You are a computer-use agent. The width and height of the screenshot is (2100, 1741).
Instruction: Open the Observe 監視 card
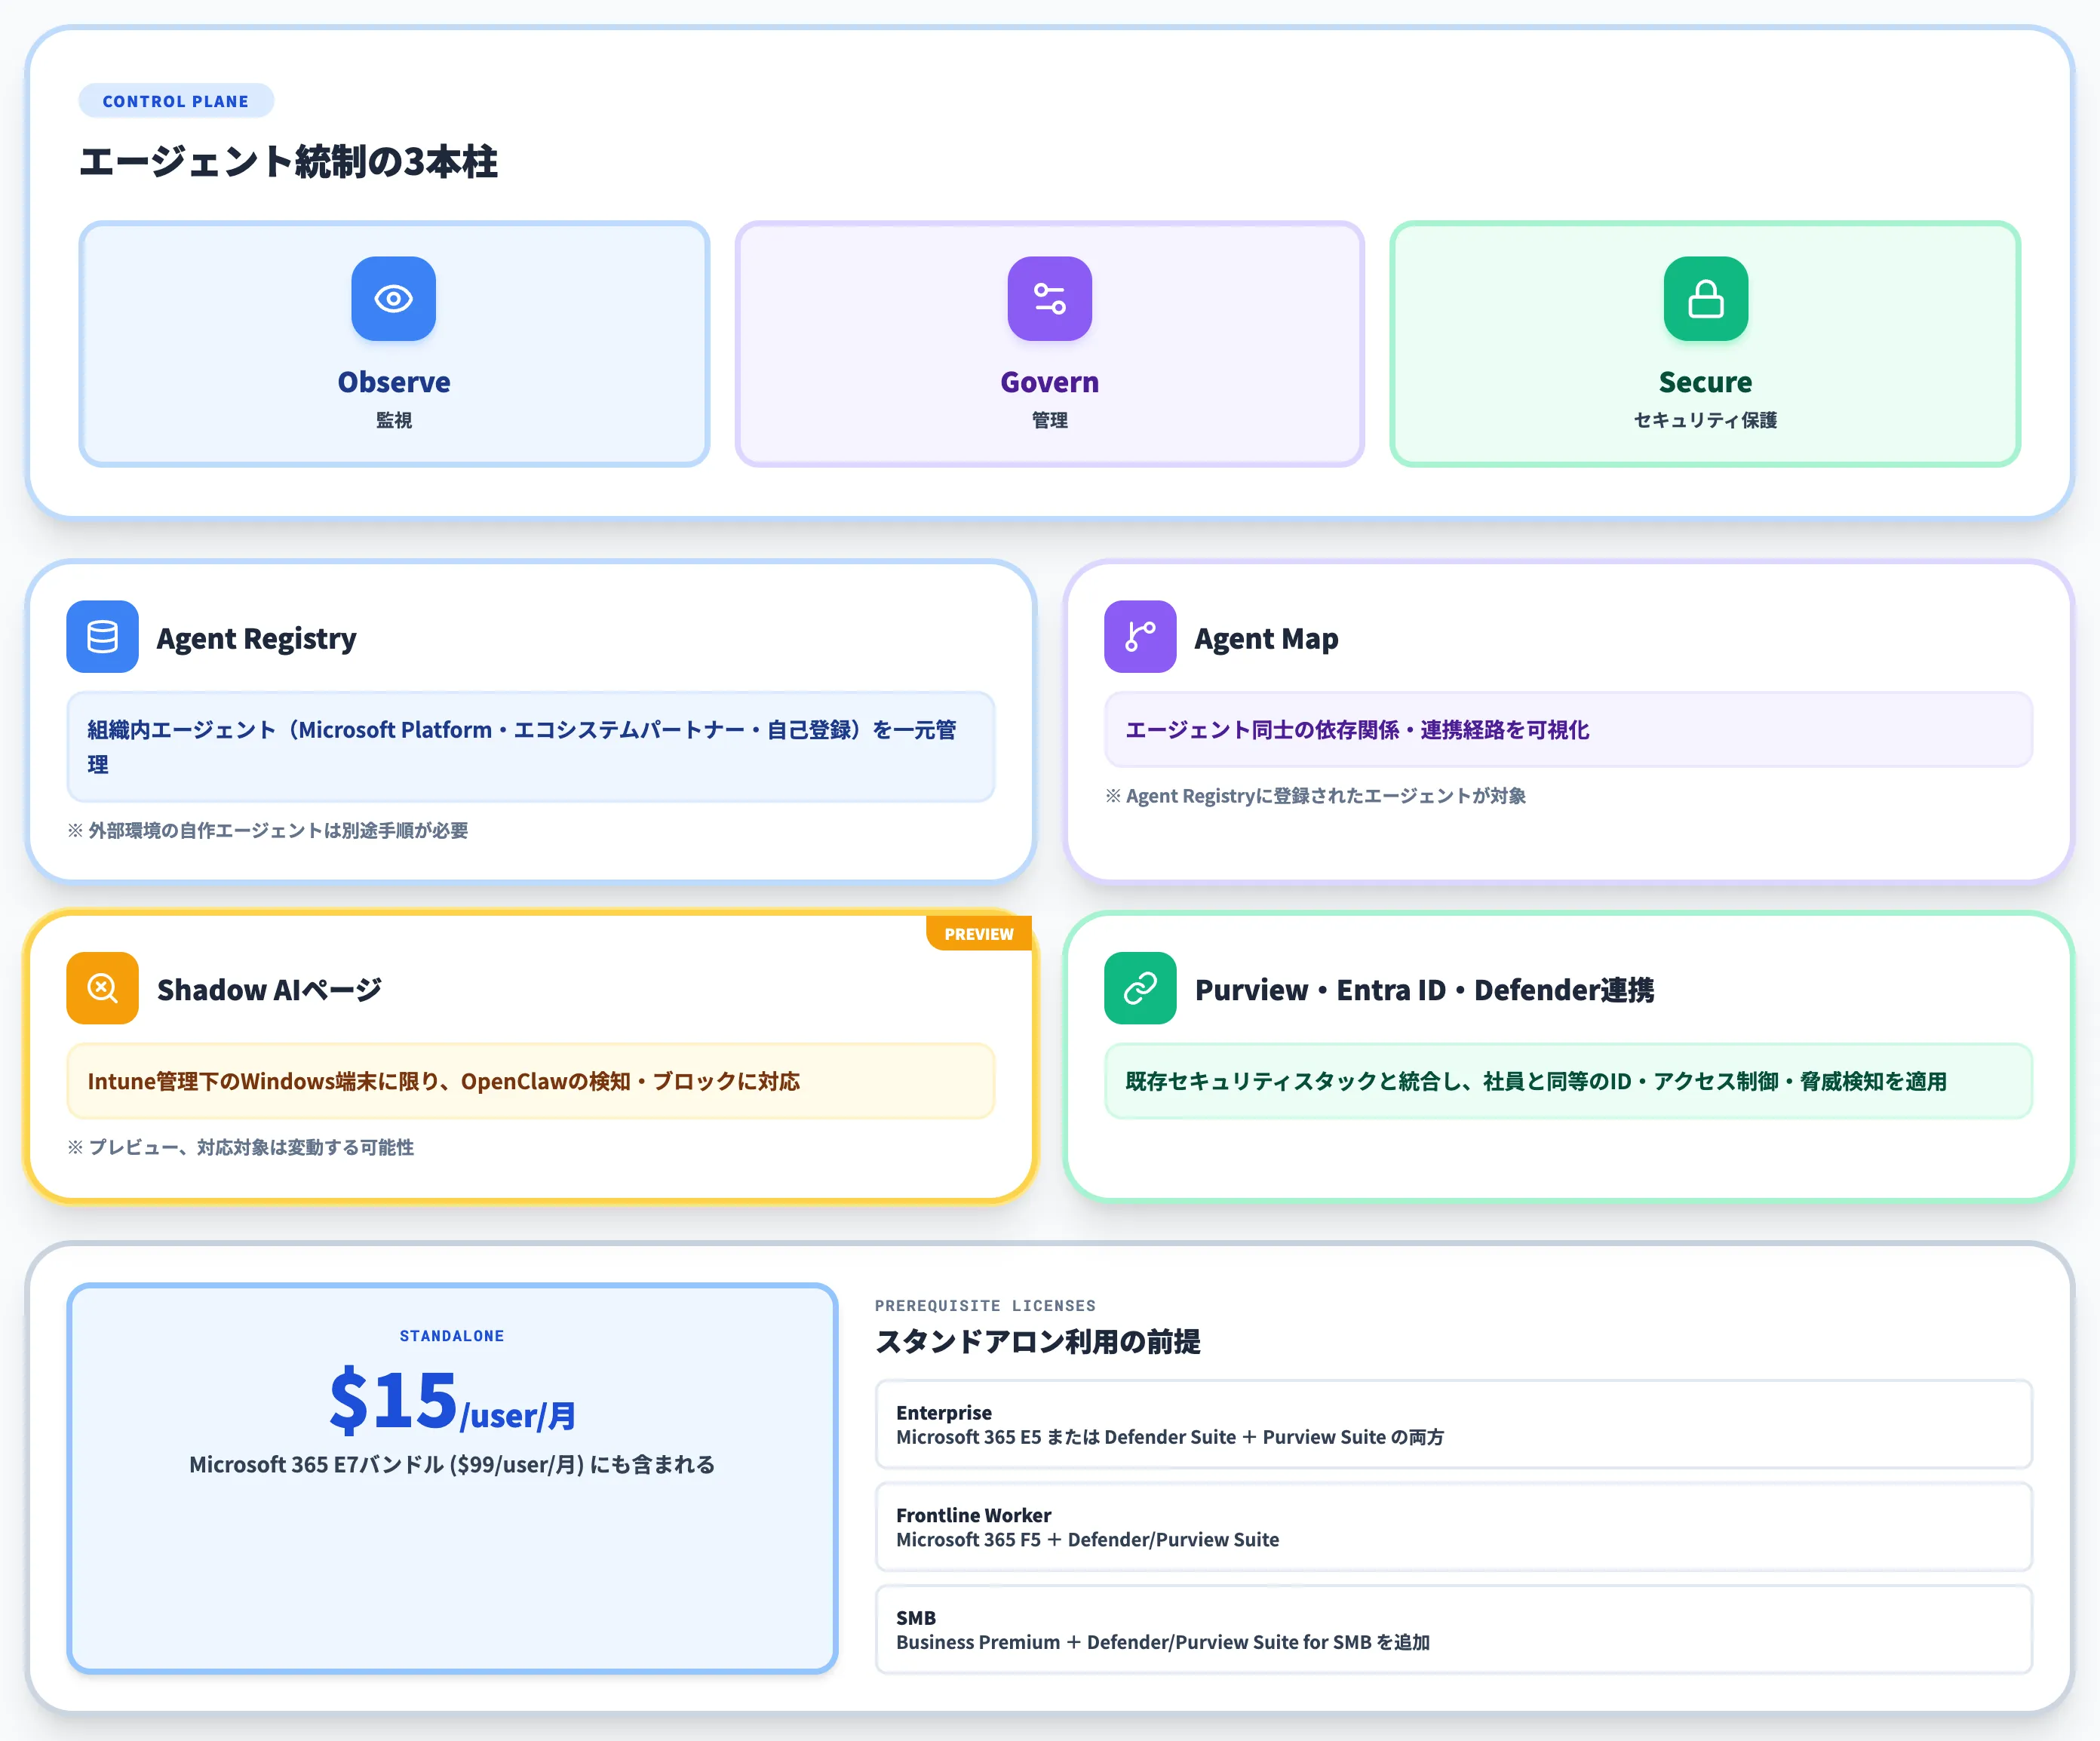(394, 344)
